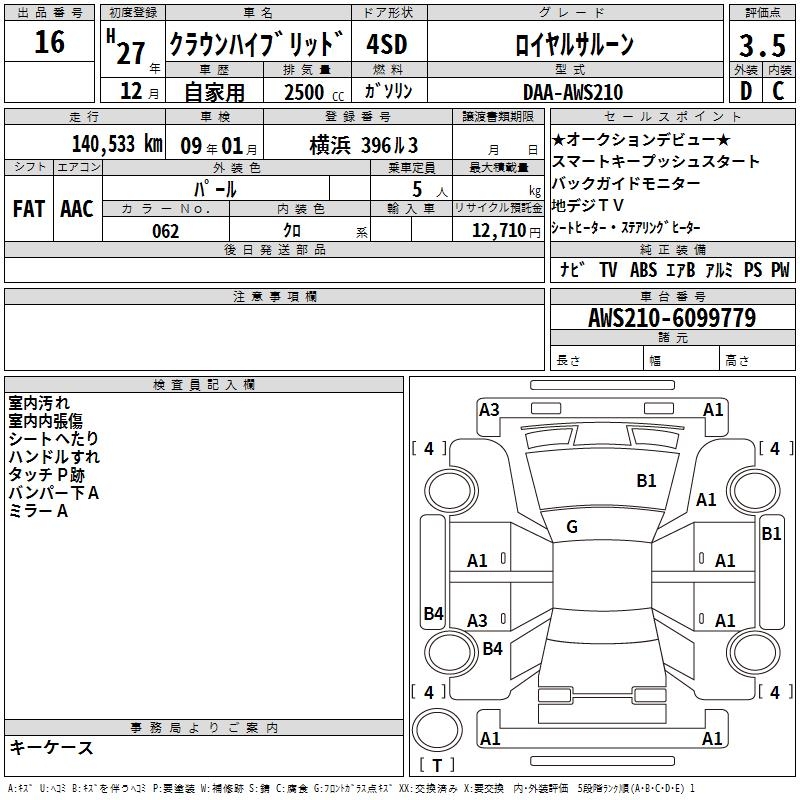The image size is (800, 800).
Task: Click the color number 062
Action: tap(166, 231)
